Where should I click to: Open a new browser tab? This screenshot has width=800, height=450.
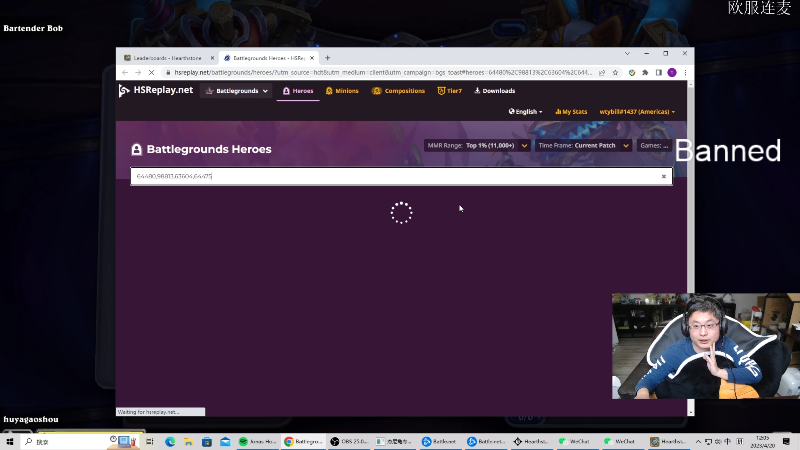(328, 58)
